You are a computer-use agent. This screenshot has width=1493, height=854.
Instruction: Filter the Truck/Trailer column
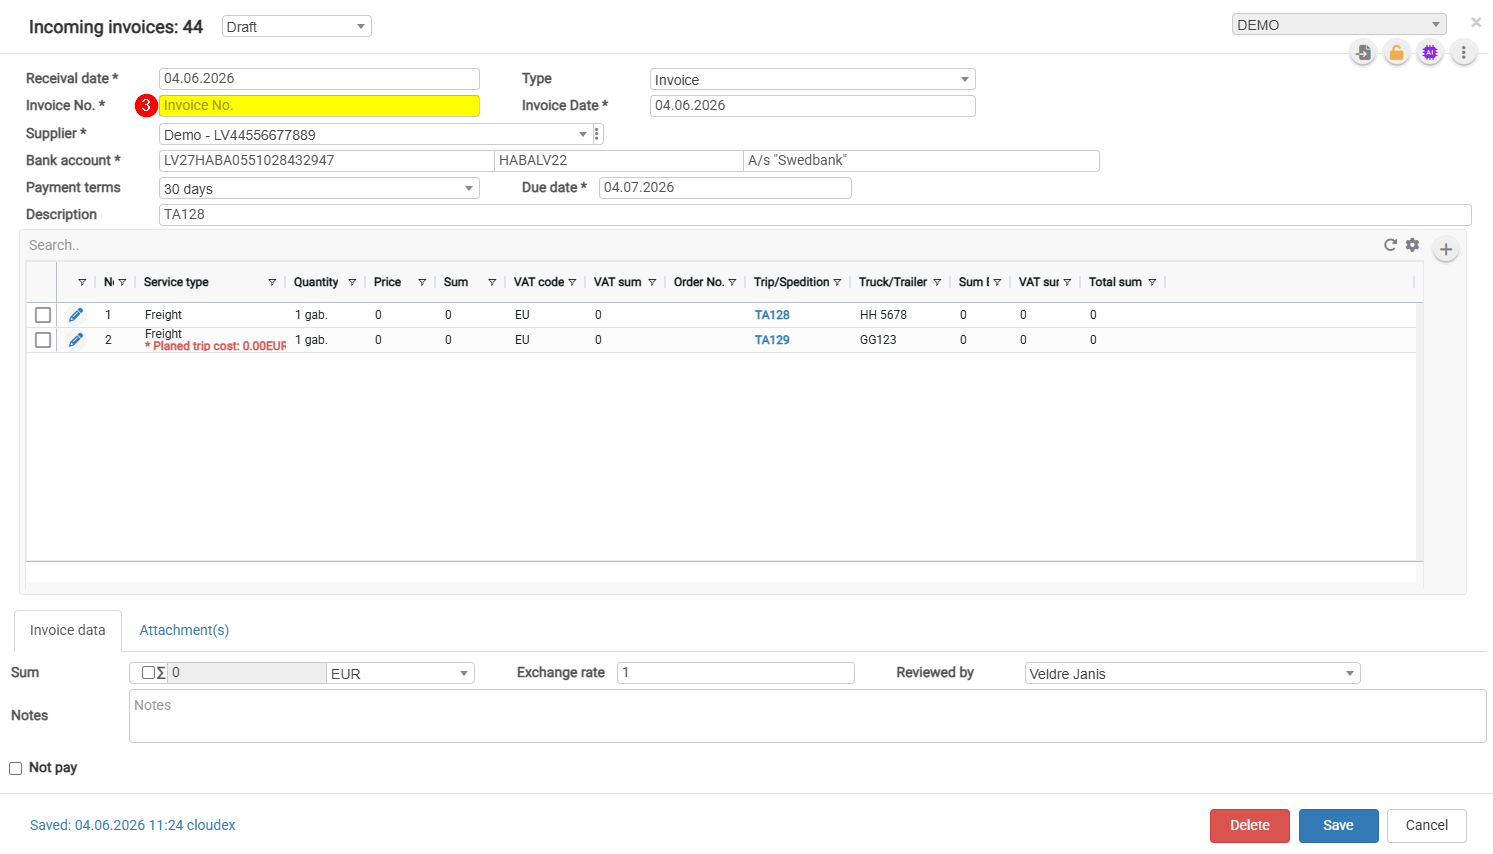[937, 282]
